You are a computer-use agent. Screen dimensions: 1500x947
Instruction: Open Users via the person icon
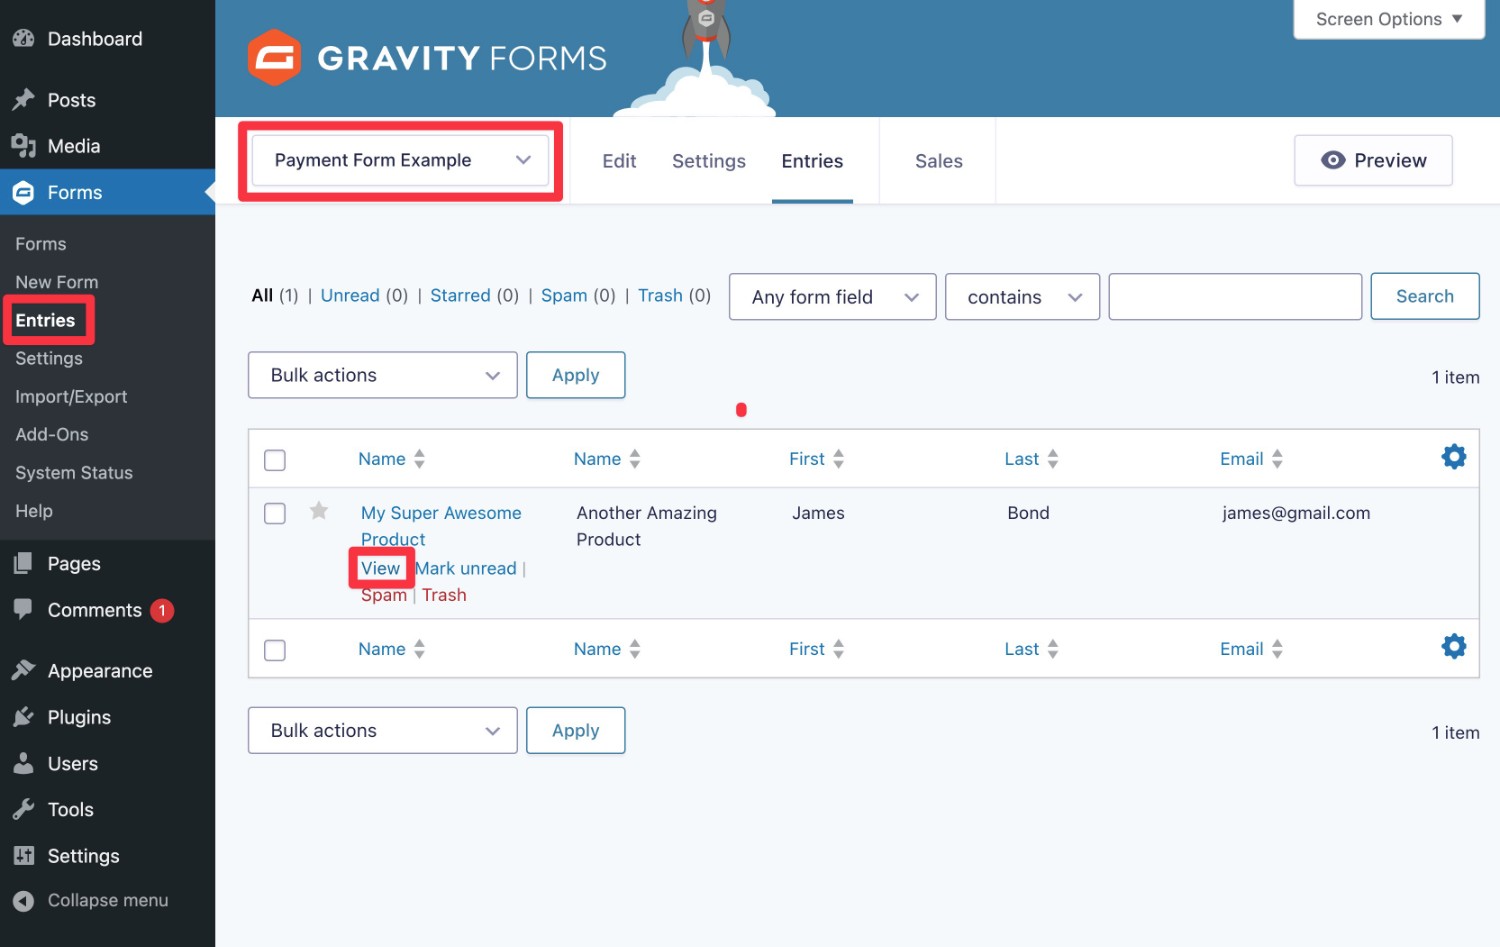coord(23,763)
